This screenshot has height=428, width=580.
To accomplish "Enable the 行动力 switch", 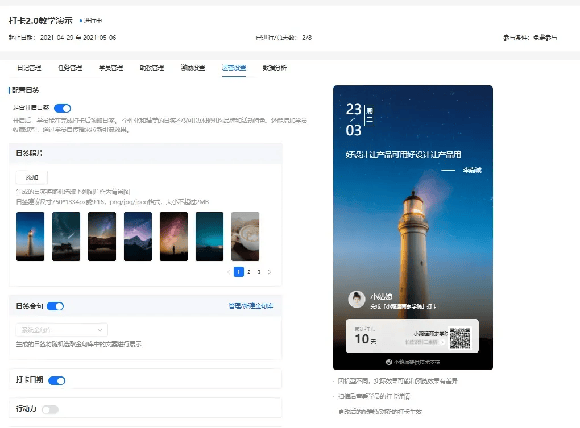I will pos(50,410).
